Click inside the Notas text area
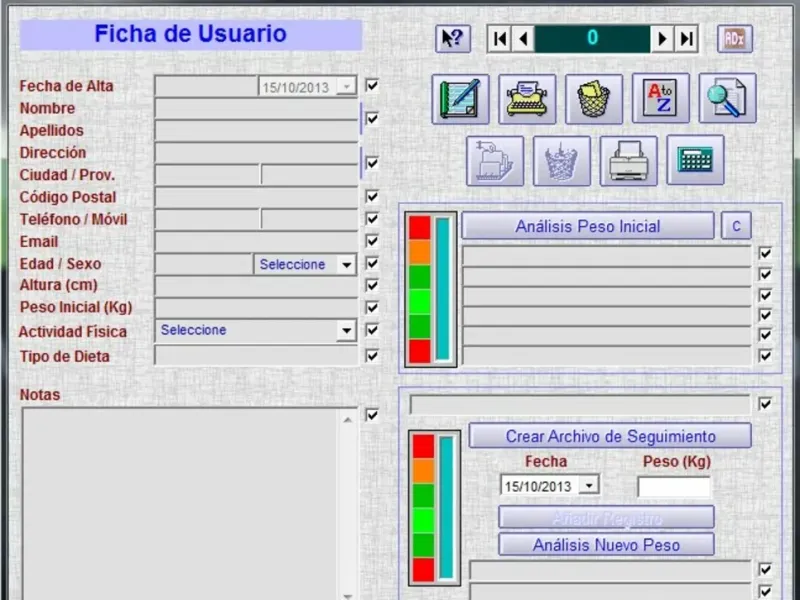This screenshot has width=800, height=600. pos(181,503)
